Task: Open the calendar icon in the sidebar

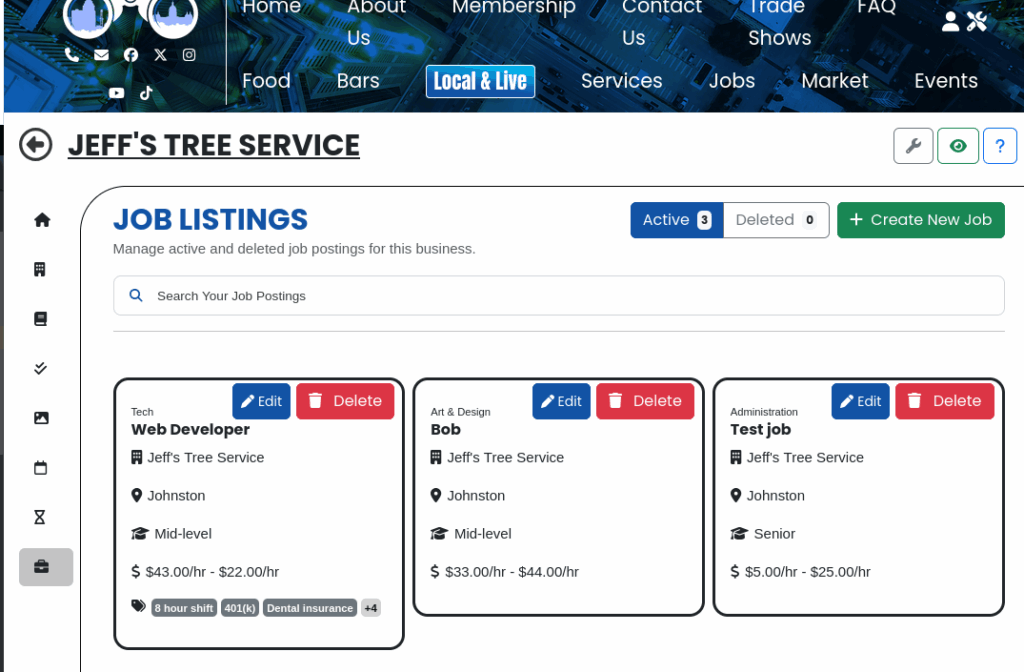Action: (41, 468)
